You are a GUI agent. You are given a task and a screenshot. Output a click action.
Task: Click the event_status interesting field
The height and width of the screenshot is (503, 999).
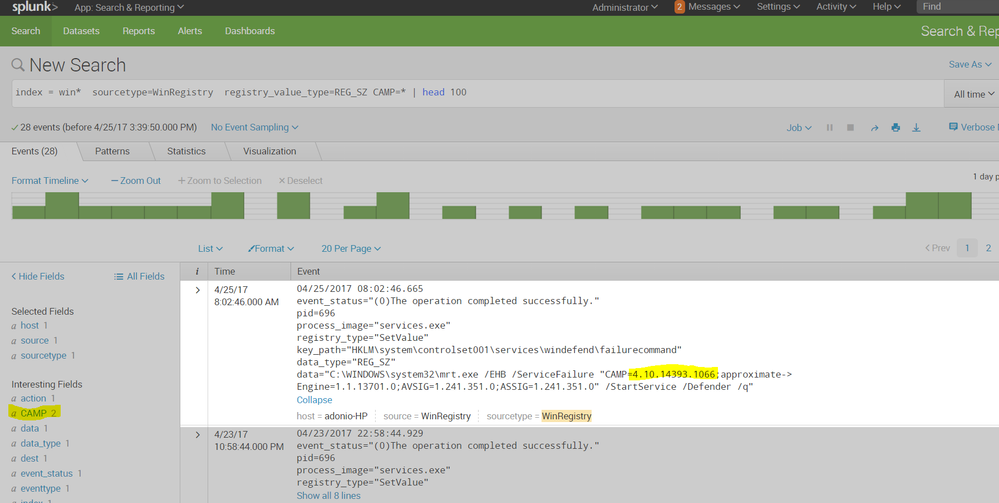click(x=47, y=474)
